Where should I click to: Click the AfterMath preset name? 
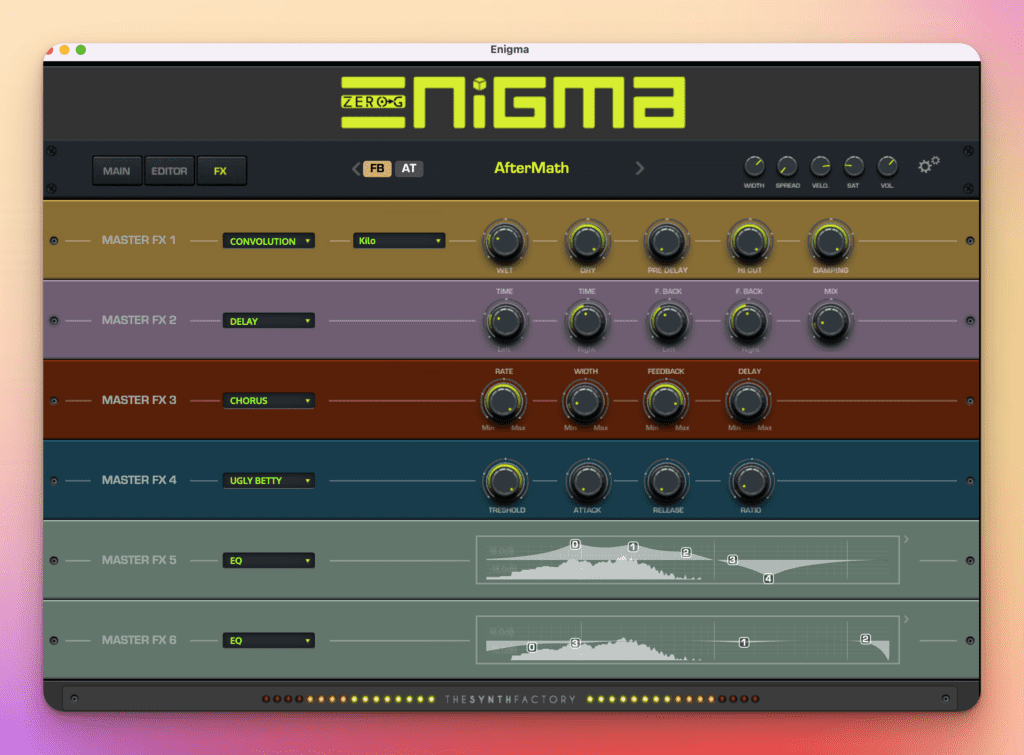pyautogui.click(x=532, y=168)
